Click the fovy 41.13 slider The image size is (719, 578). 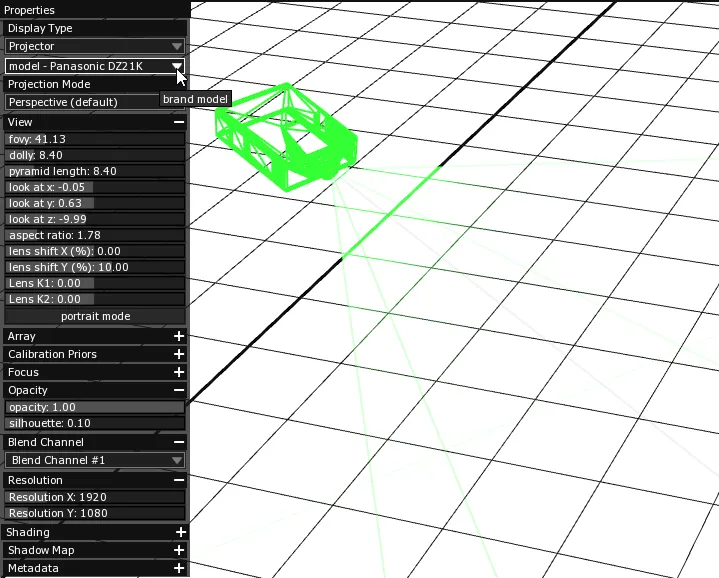[95, 139]
